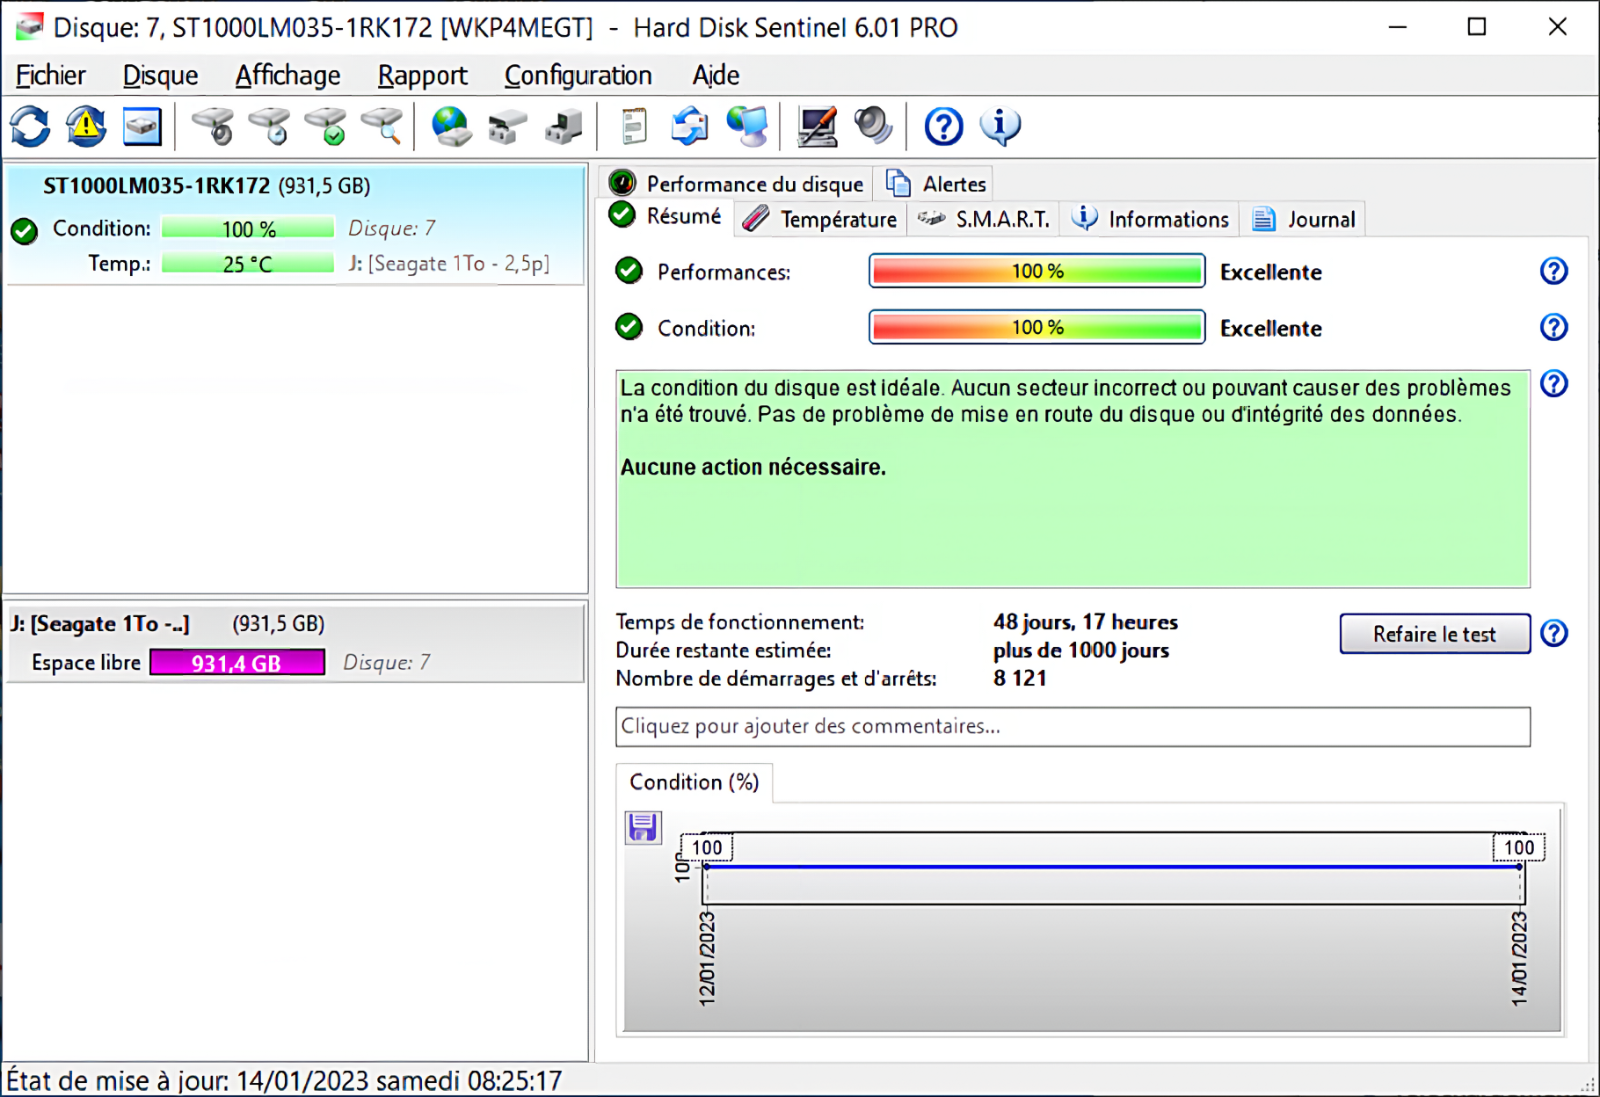The height and width of the screenshot is (1097, 1600).
Task: Click left panel Condition 100 % green bar
Action: click(x=248, y=228)
